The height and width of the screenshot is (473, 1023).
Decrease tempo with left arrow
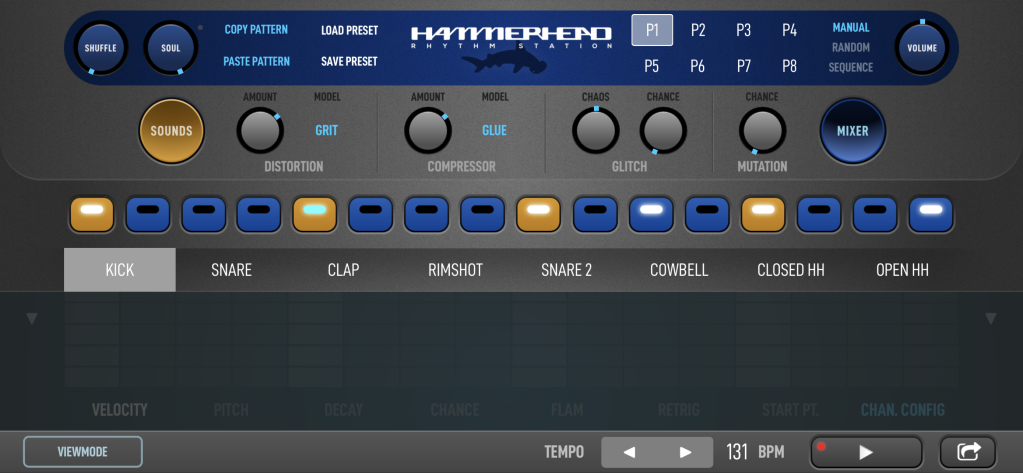629,452
